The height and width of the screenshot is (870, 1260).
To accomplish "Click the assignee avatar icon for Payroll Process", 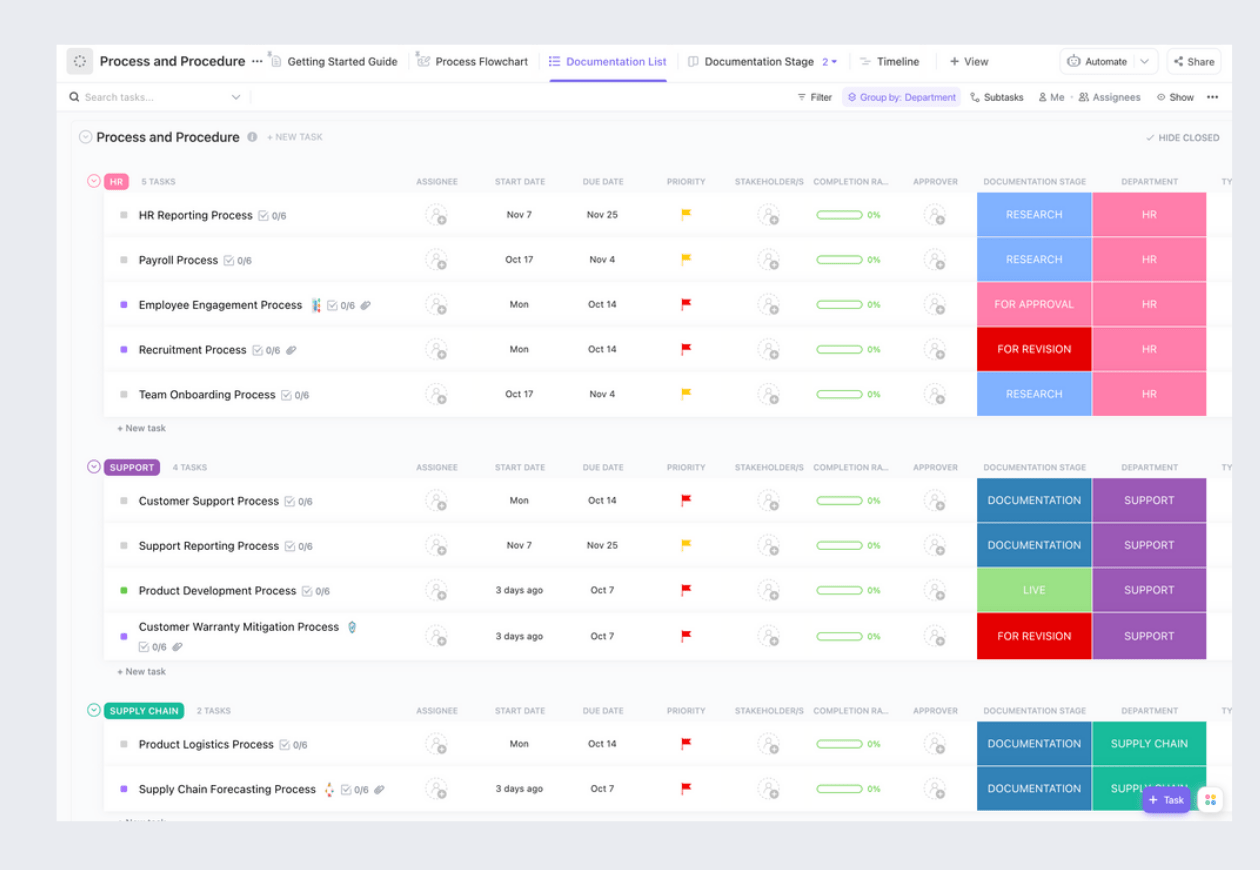I will (x=436, y=260).
